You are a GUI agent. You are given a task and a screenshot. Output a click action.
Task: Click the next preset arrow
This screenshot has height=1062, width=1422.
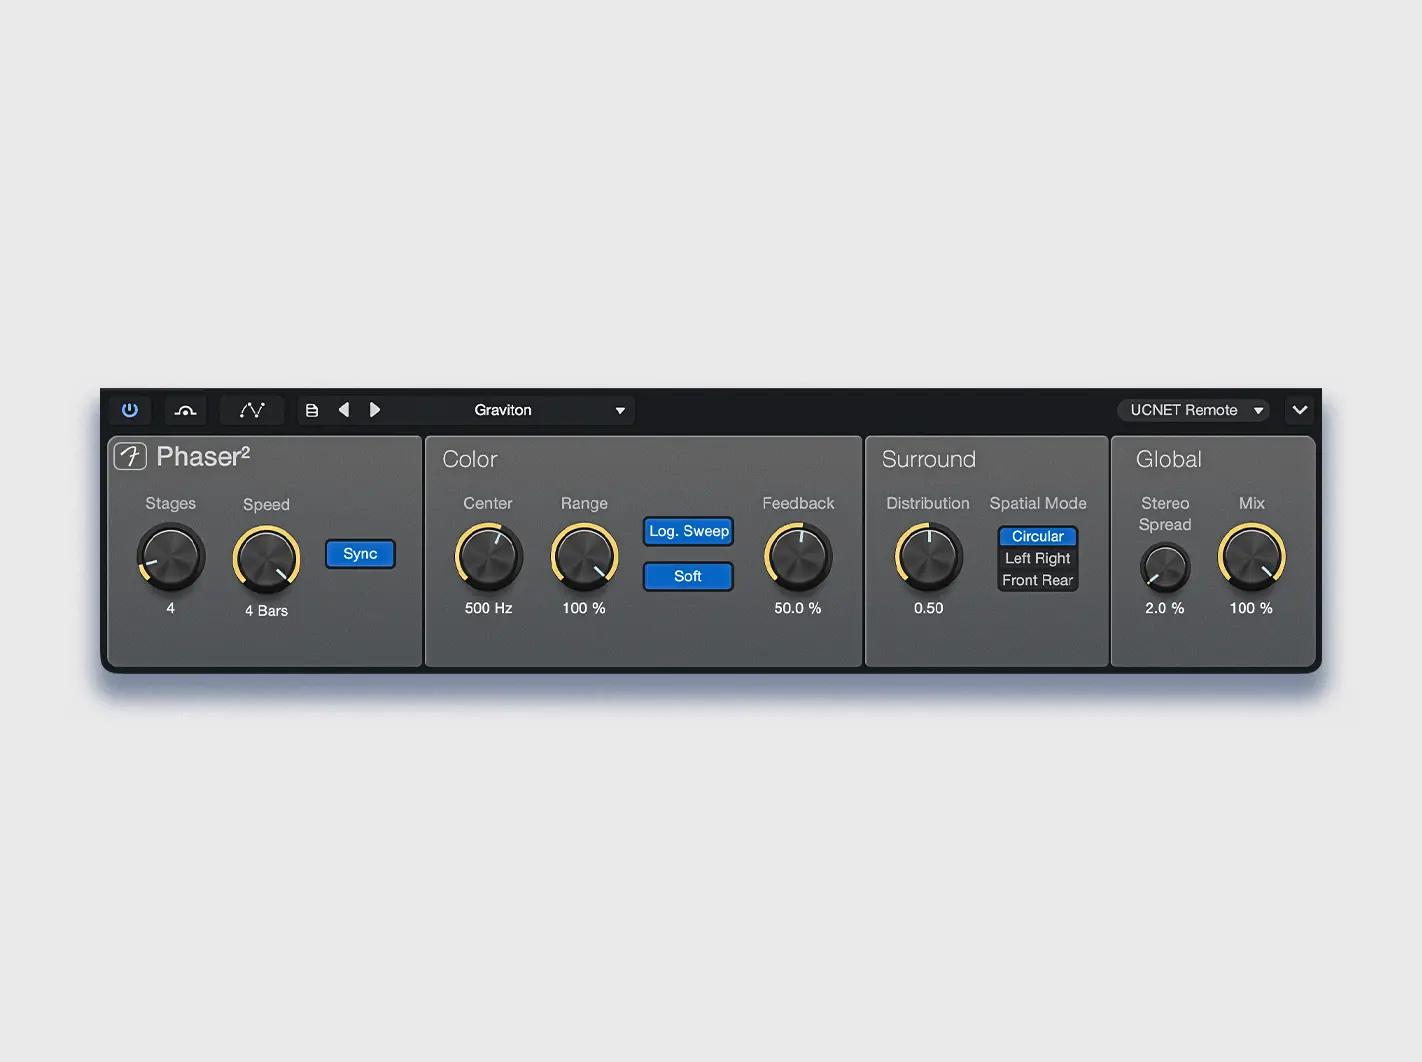pyautogui.click(x=375, y=410)
